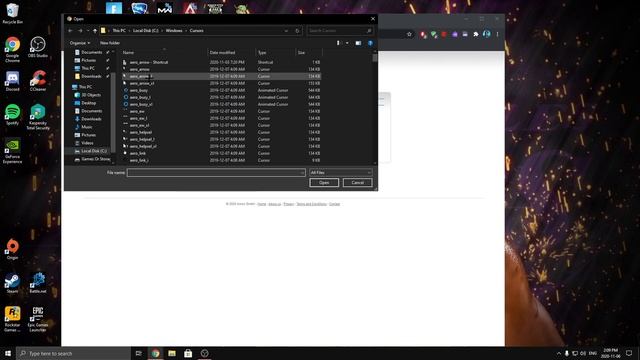Select the aero_busy file row
Image resolution: width=640 pixels, height=360 pixels.
pyautogui.click(x=221, y=90)
